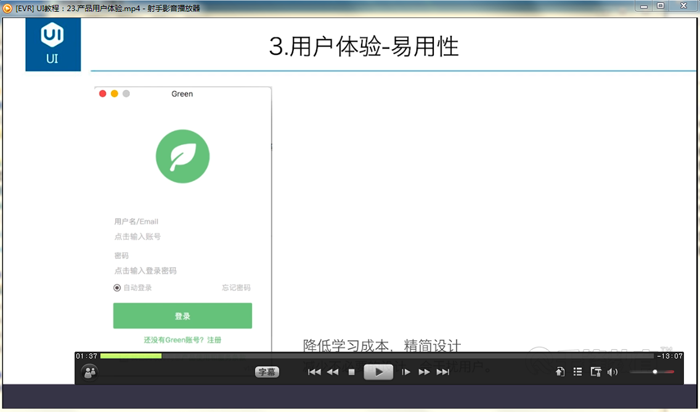
Task: Click the 忘记密码 link
Action: [x=236, y=288]
